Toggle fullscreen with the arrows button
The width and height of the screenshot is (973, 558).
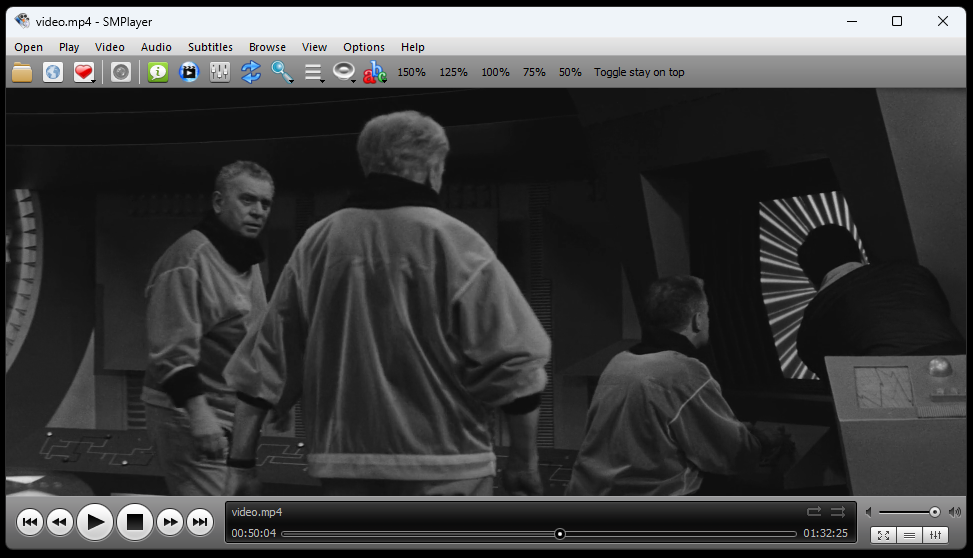pos(884,535)
